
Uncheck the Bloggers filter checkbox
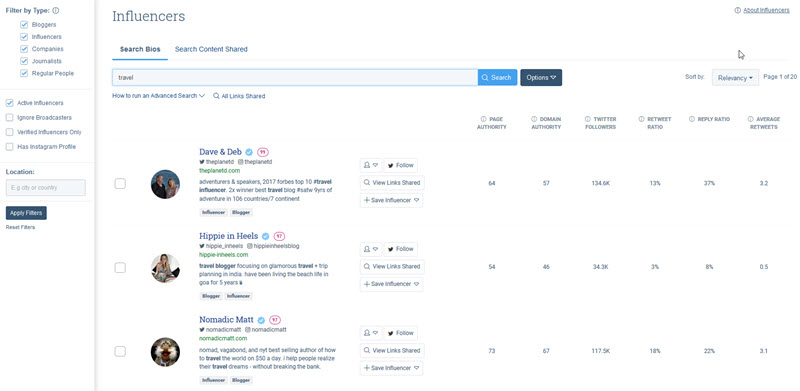point(24,25)
